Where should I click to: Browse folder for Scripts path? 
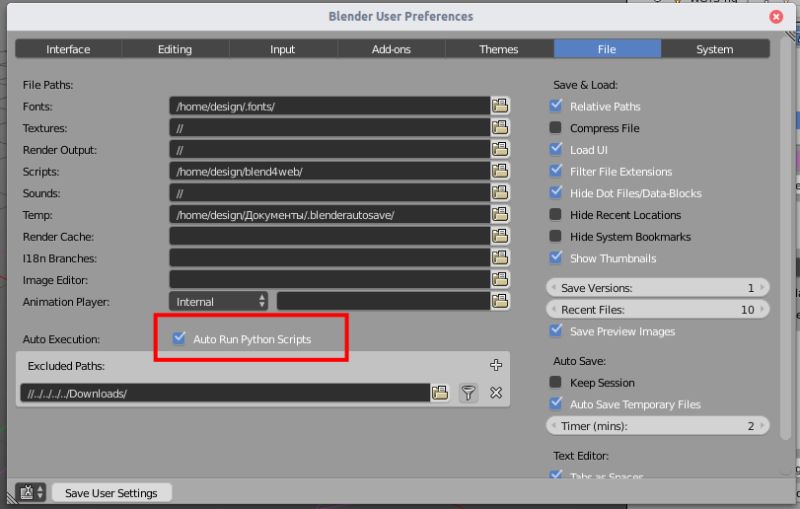point(500,171)
